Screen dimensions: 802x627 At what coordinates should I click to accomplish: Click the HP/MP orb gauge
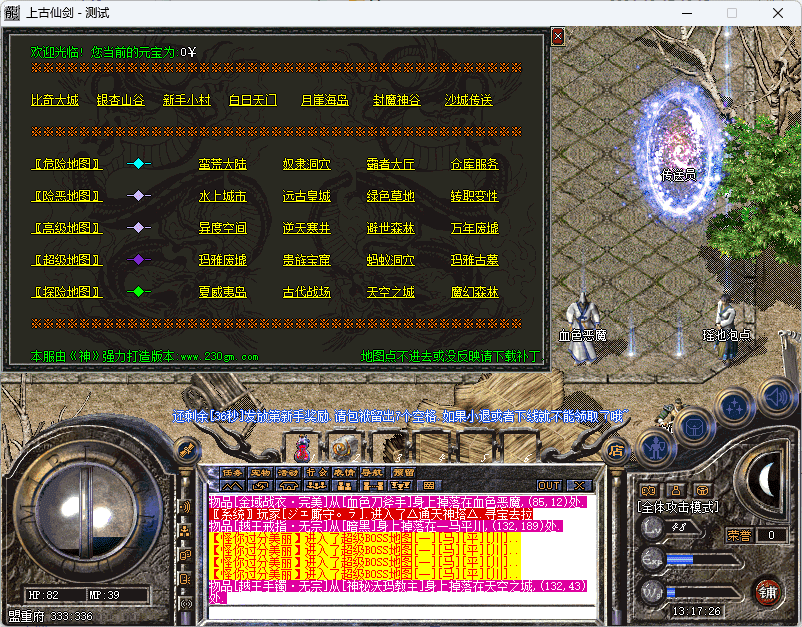pyautogui.click(x=87, y=516)
